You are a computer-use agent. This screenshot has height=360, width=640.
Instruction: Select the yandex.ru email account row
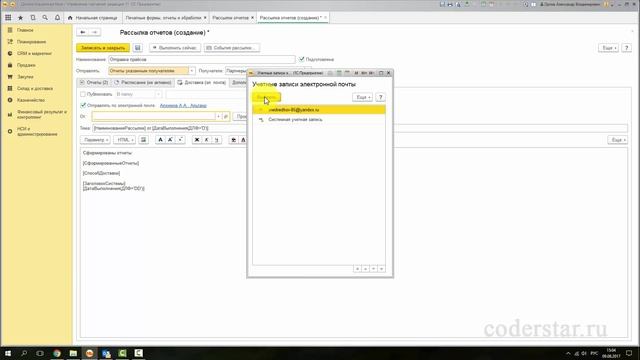[319, 110]
